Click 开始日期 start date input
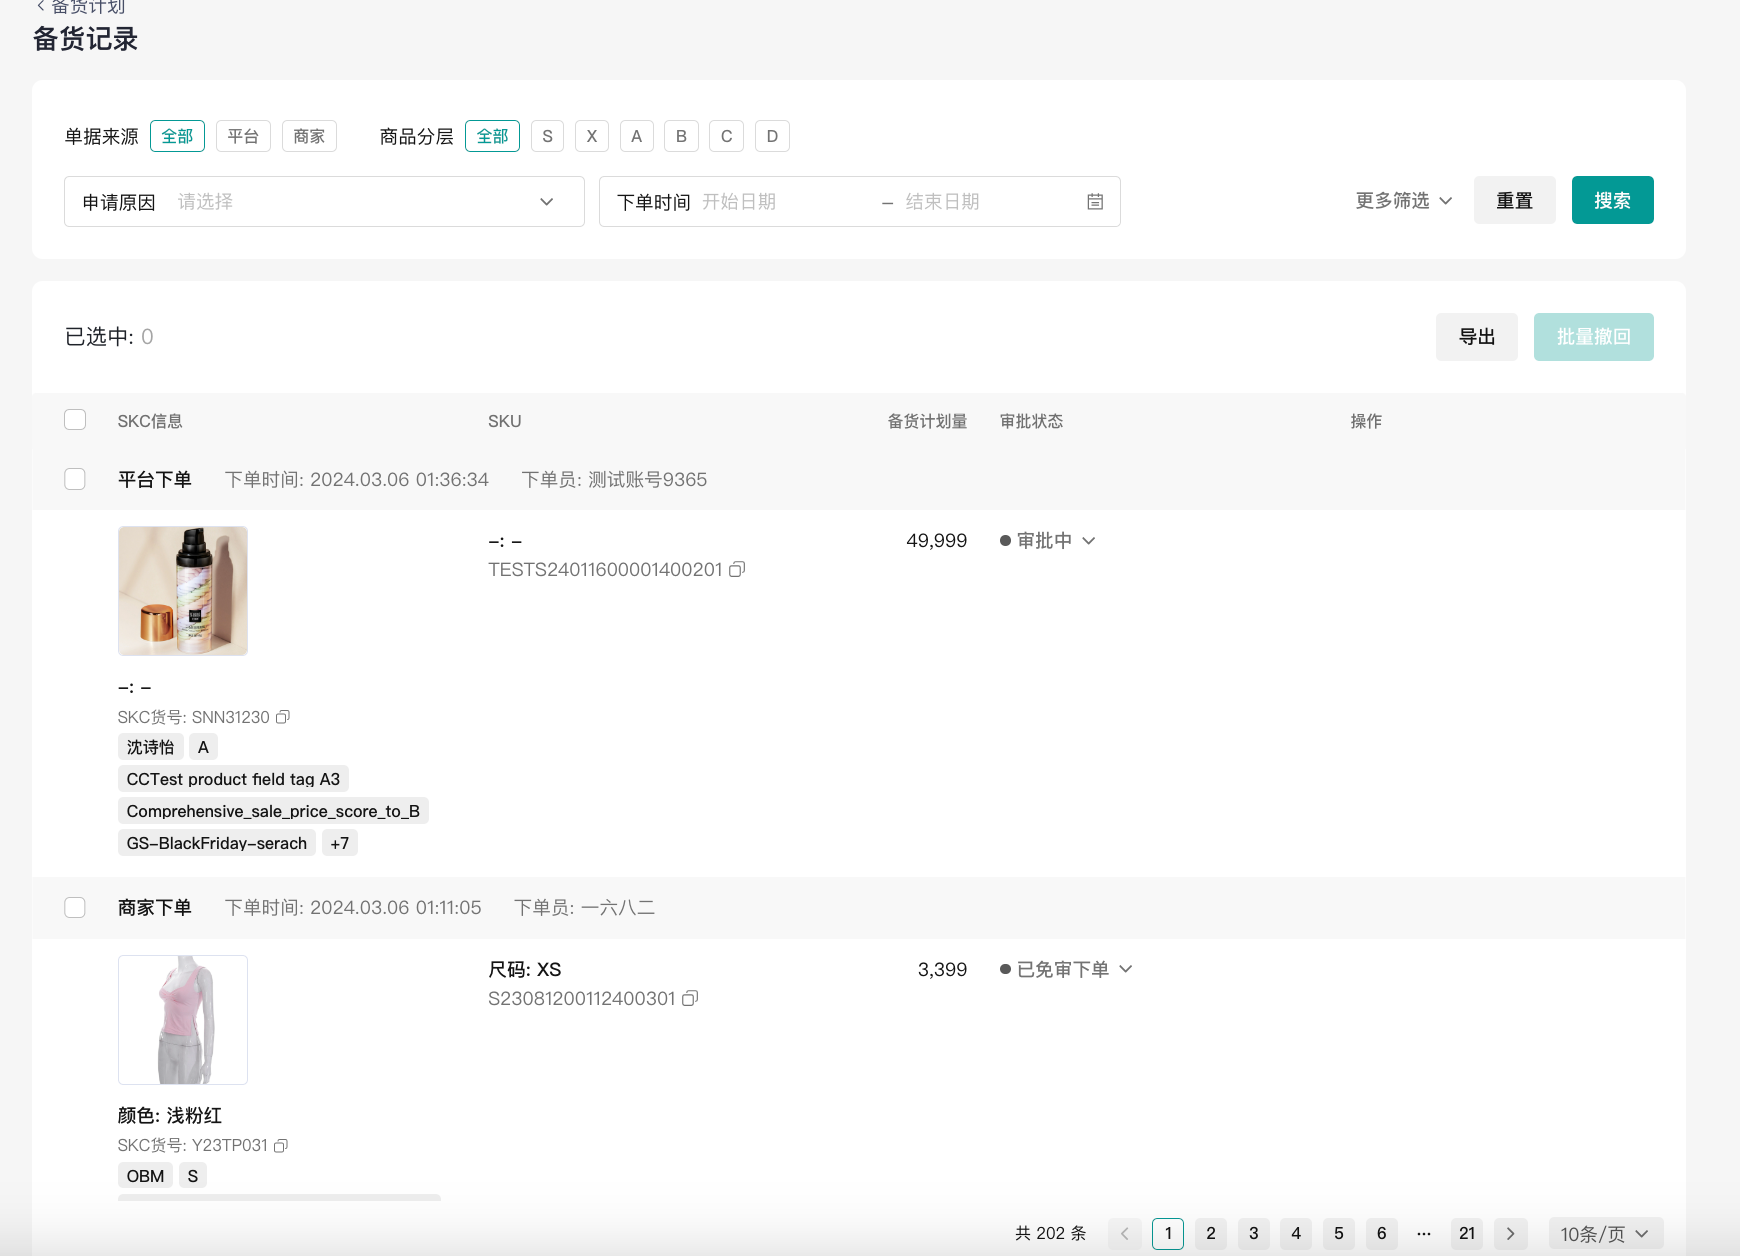 pyautogui.click(x=785, y=202)
